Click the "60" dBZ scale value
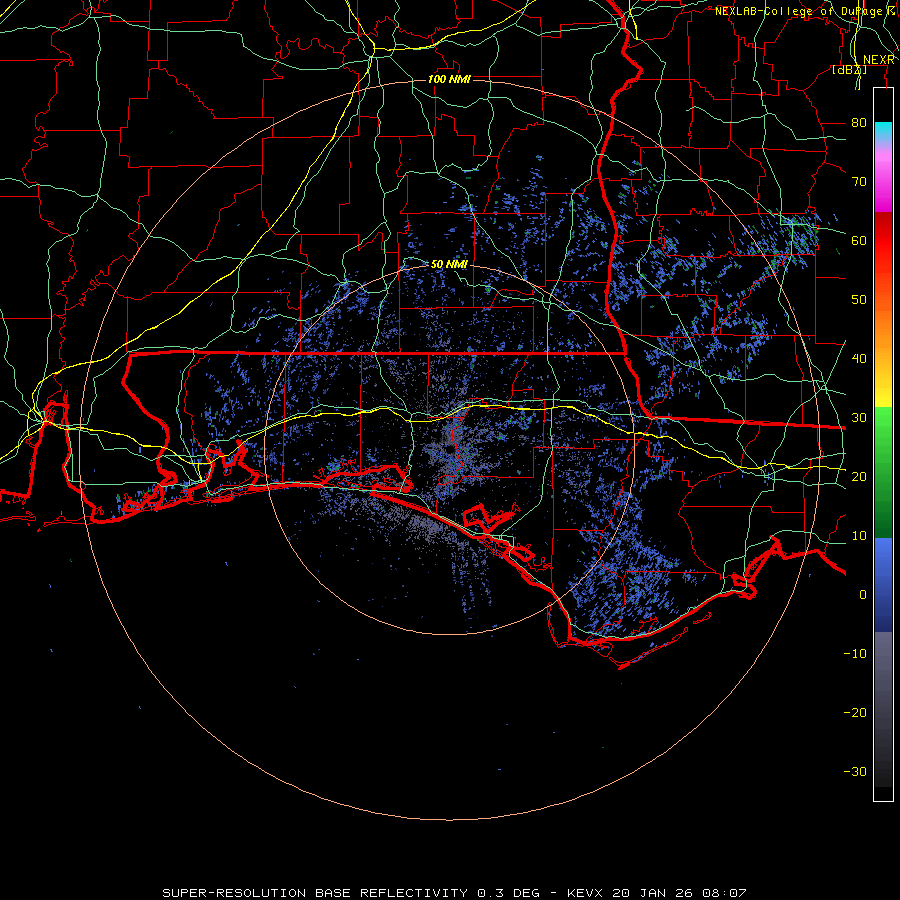Screen dimensions: 900x900 coord(859,240)
